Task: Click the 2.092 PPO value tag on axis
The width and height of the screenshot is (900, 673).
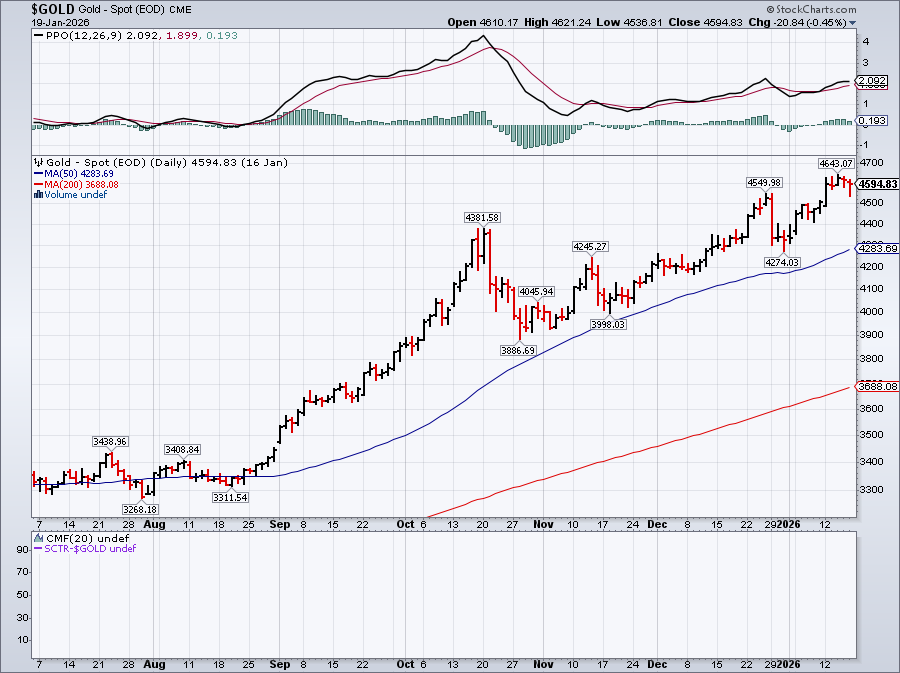Action: pos(870,80)
